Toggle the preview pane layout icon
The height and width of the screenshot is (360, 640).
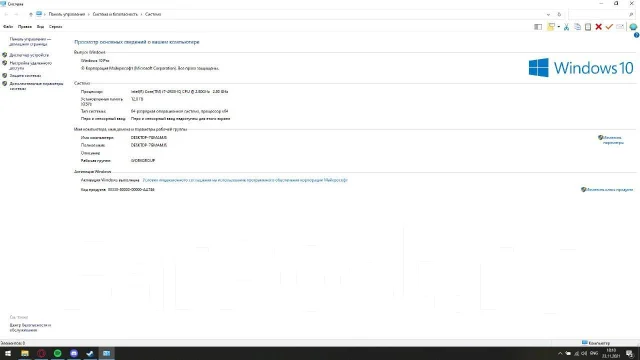pyautogui.click(x=538, y=27)
